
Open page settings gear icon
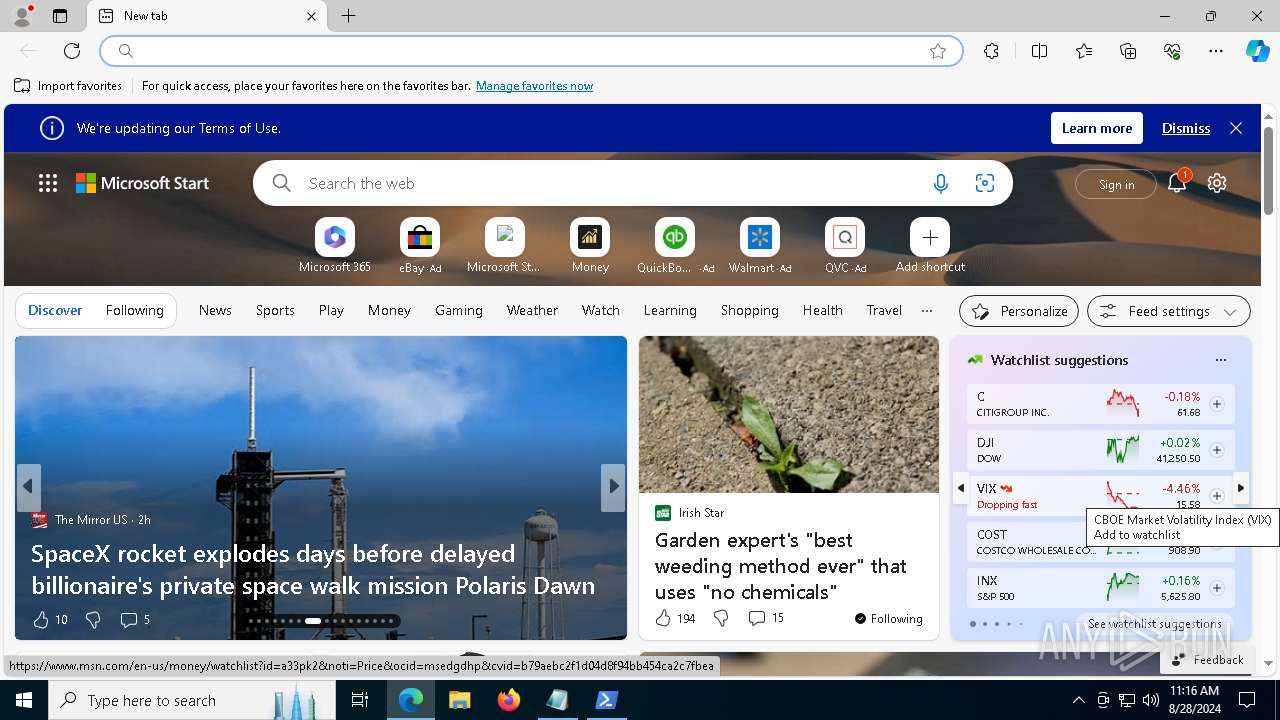[x=1217, y=183]
